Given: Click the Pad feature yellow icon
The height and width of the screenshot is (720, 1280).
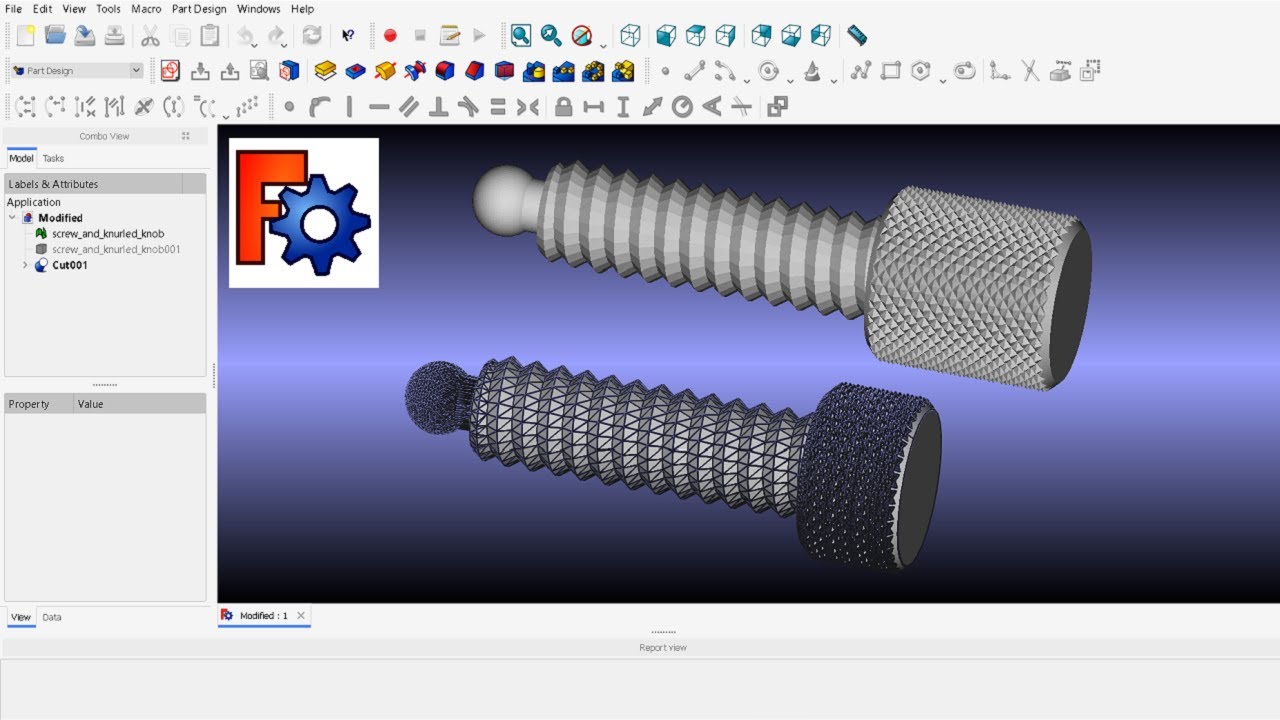Looking at the screenshot, I should tap(325, 71).
